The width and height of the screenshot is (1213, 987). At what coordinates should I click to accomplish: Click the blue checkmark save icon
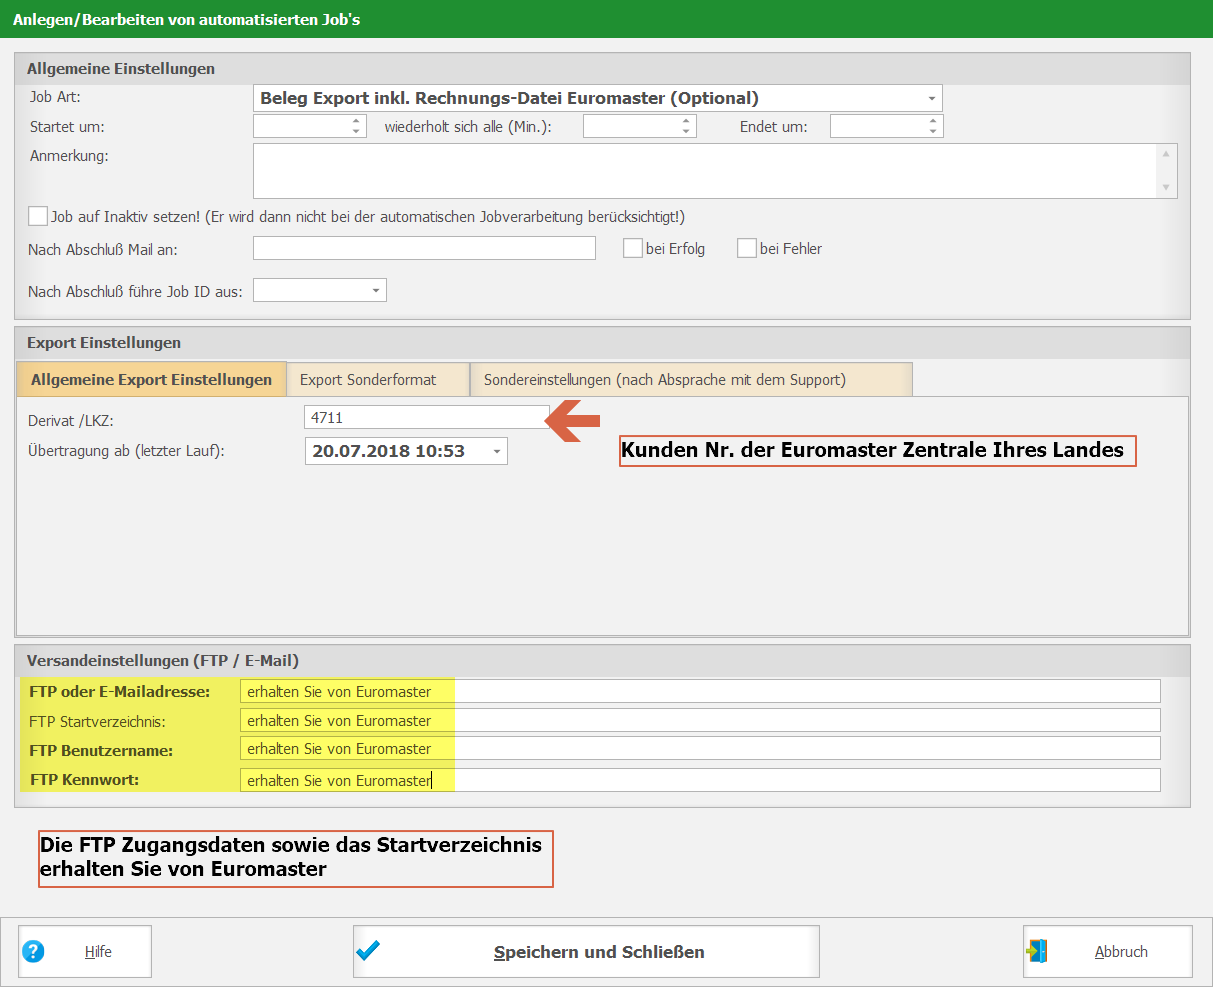(x=368, y=950)
